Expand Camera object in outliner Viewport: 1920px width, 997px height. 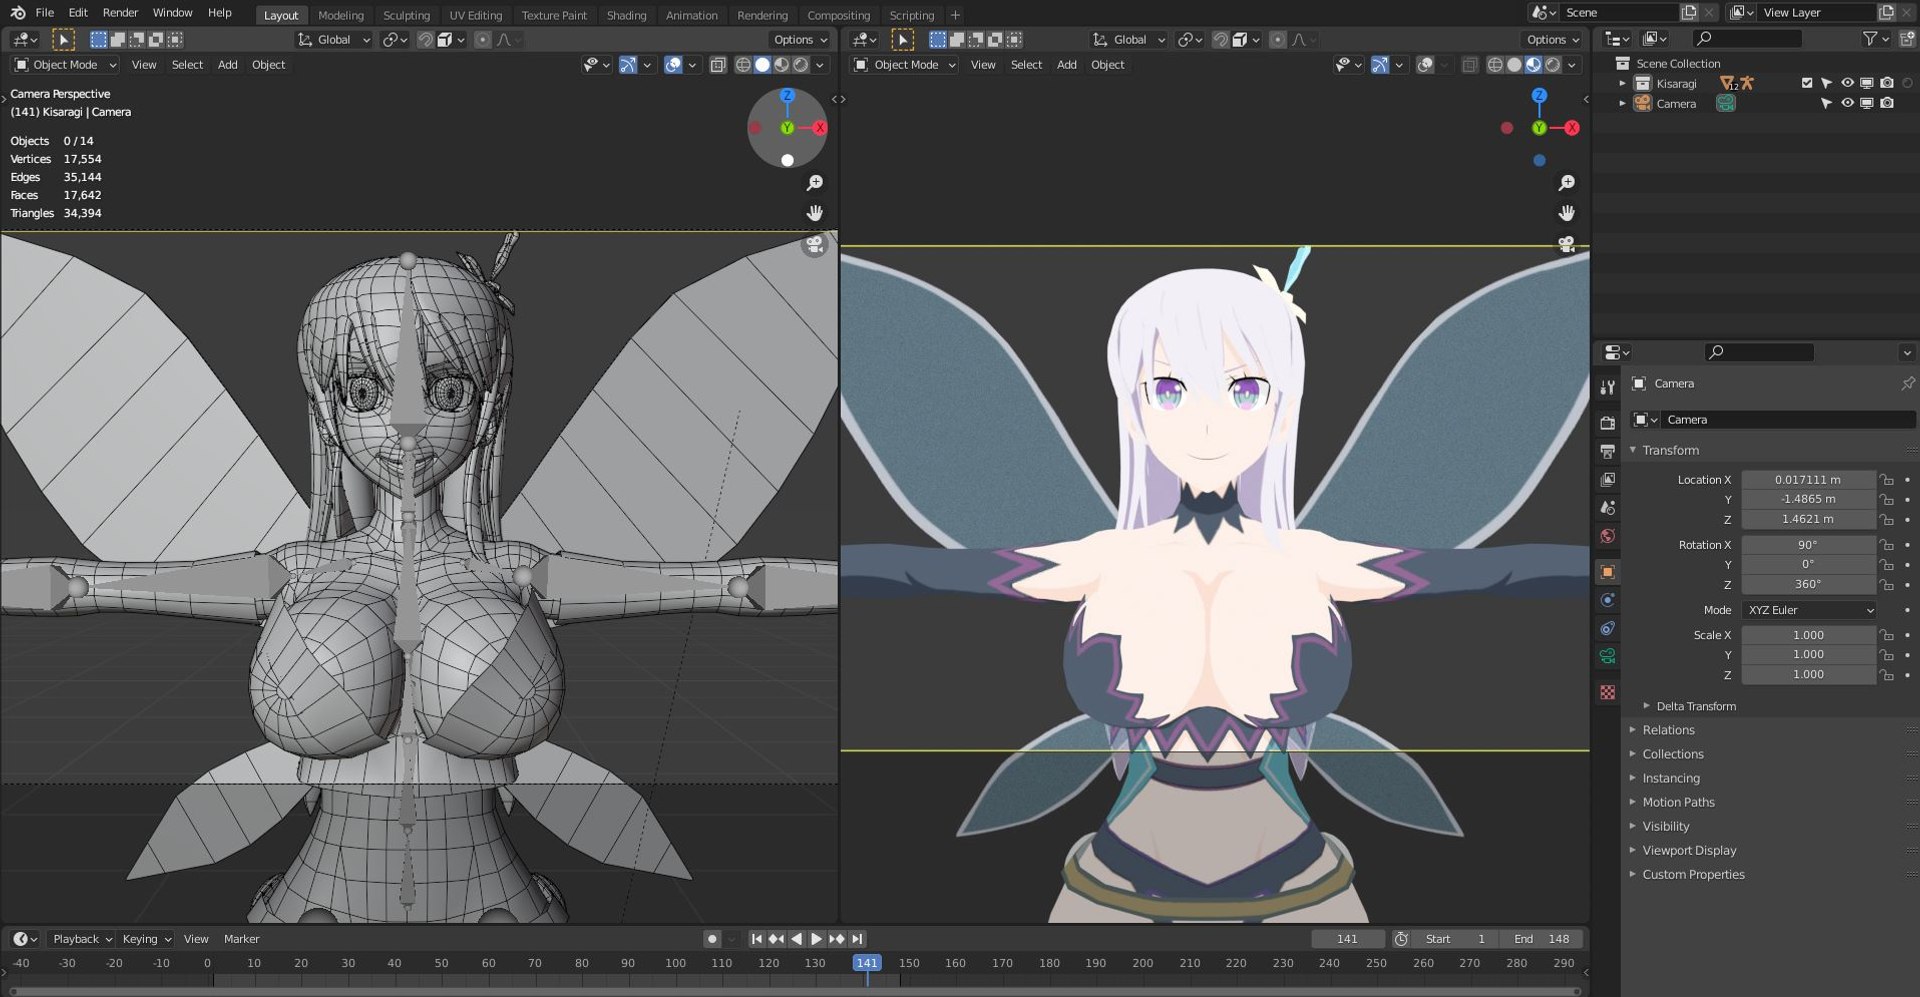pyautogui.click(x=1622, y=104)
